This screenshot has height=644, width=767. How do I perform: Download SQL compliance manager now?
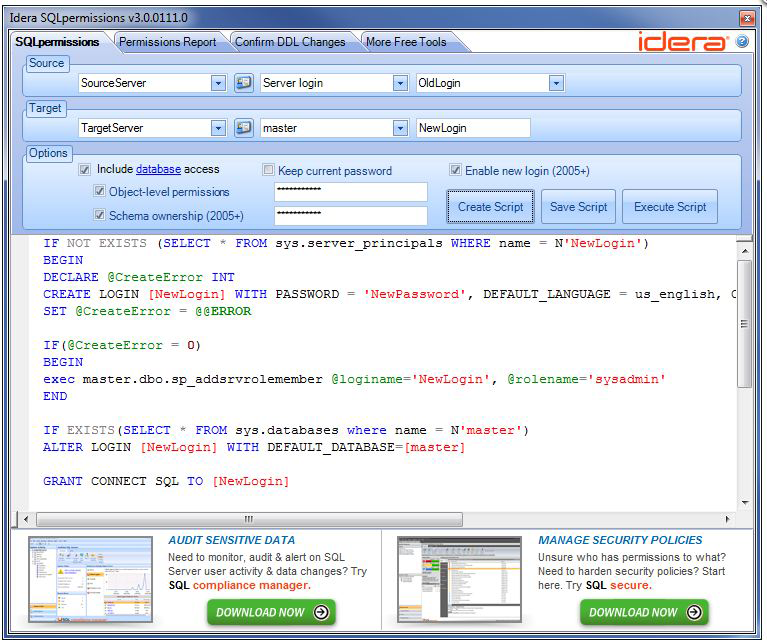click(271, 612)
